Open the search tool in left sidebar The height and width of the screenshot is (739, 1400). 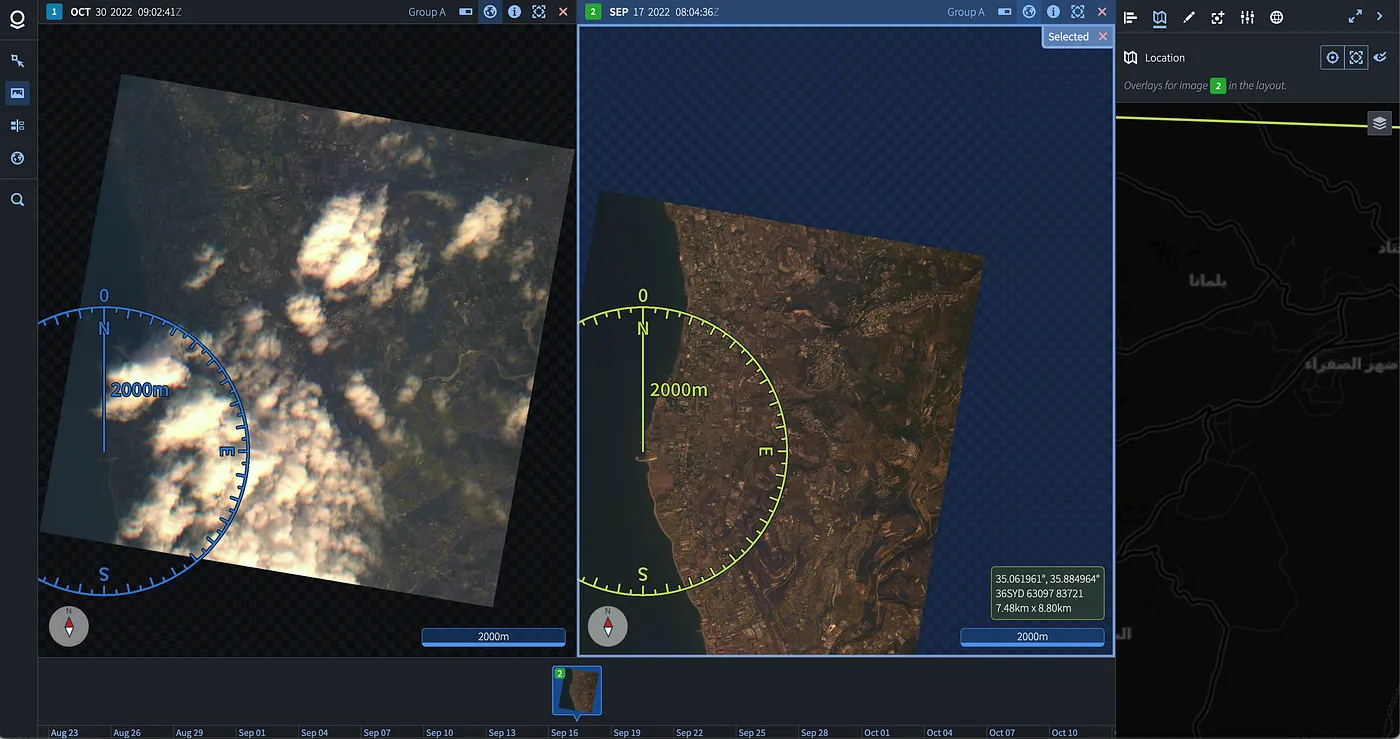[17, 200]
